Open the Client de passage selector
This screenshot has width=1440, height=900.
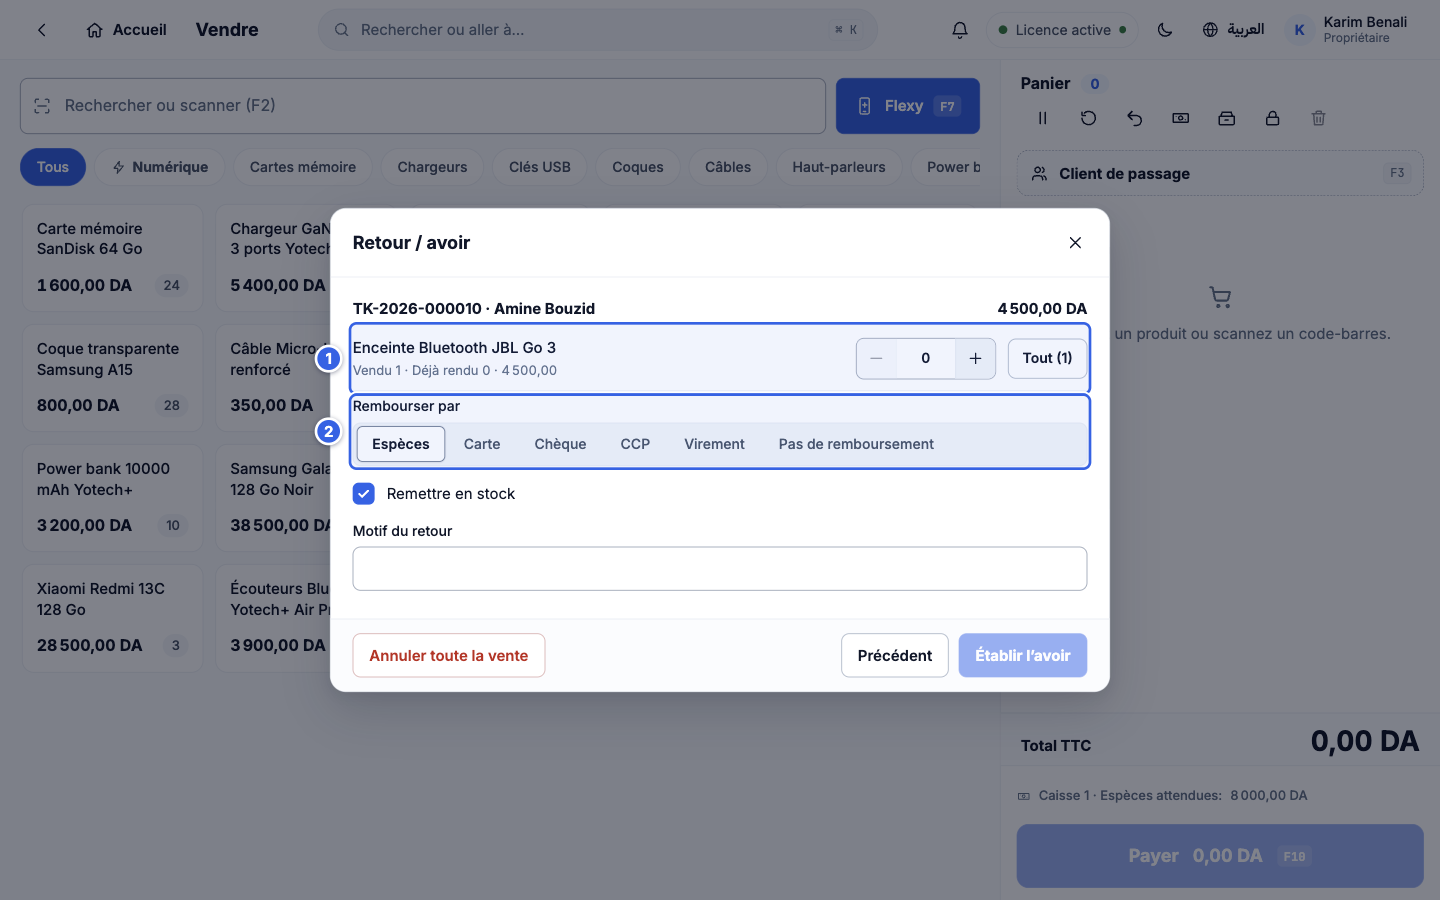(x=1220, y=173)
